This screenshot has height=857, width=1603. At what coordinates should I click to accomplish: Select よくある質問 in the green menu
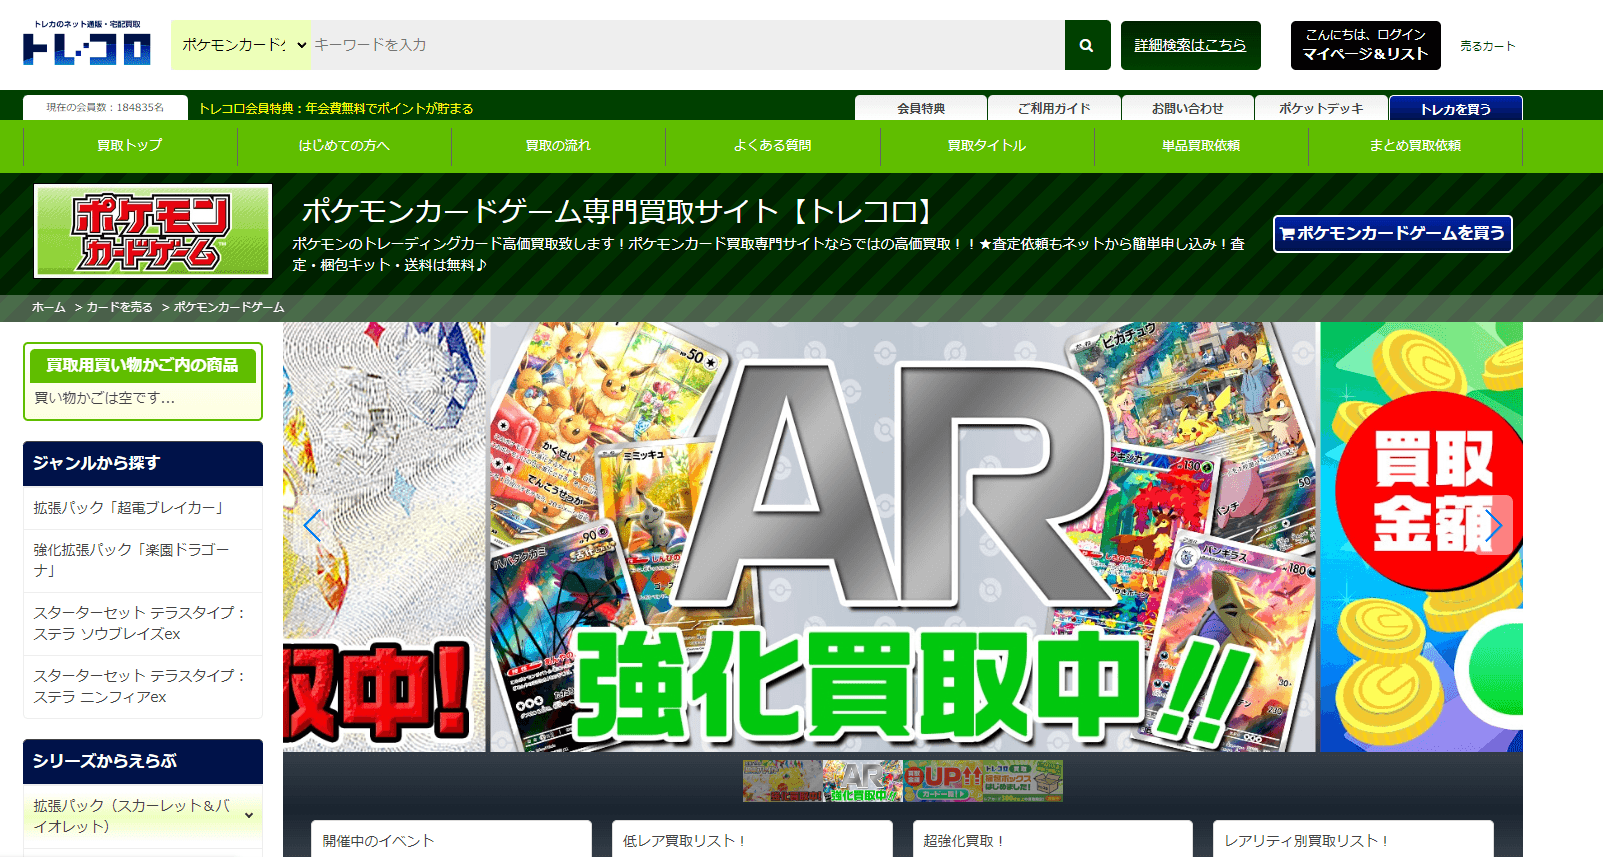pos(772,146)
